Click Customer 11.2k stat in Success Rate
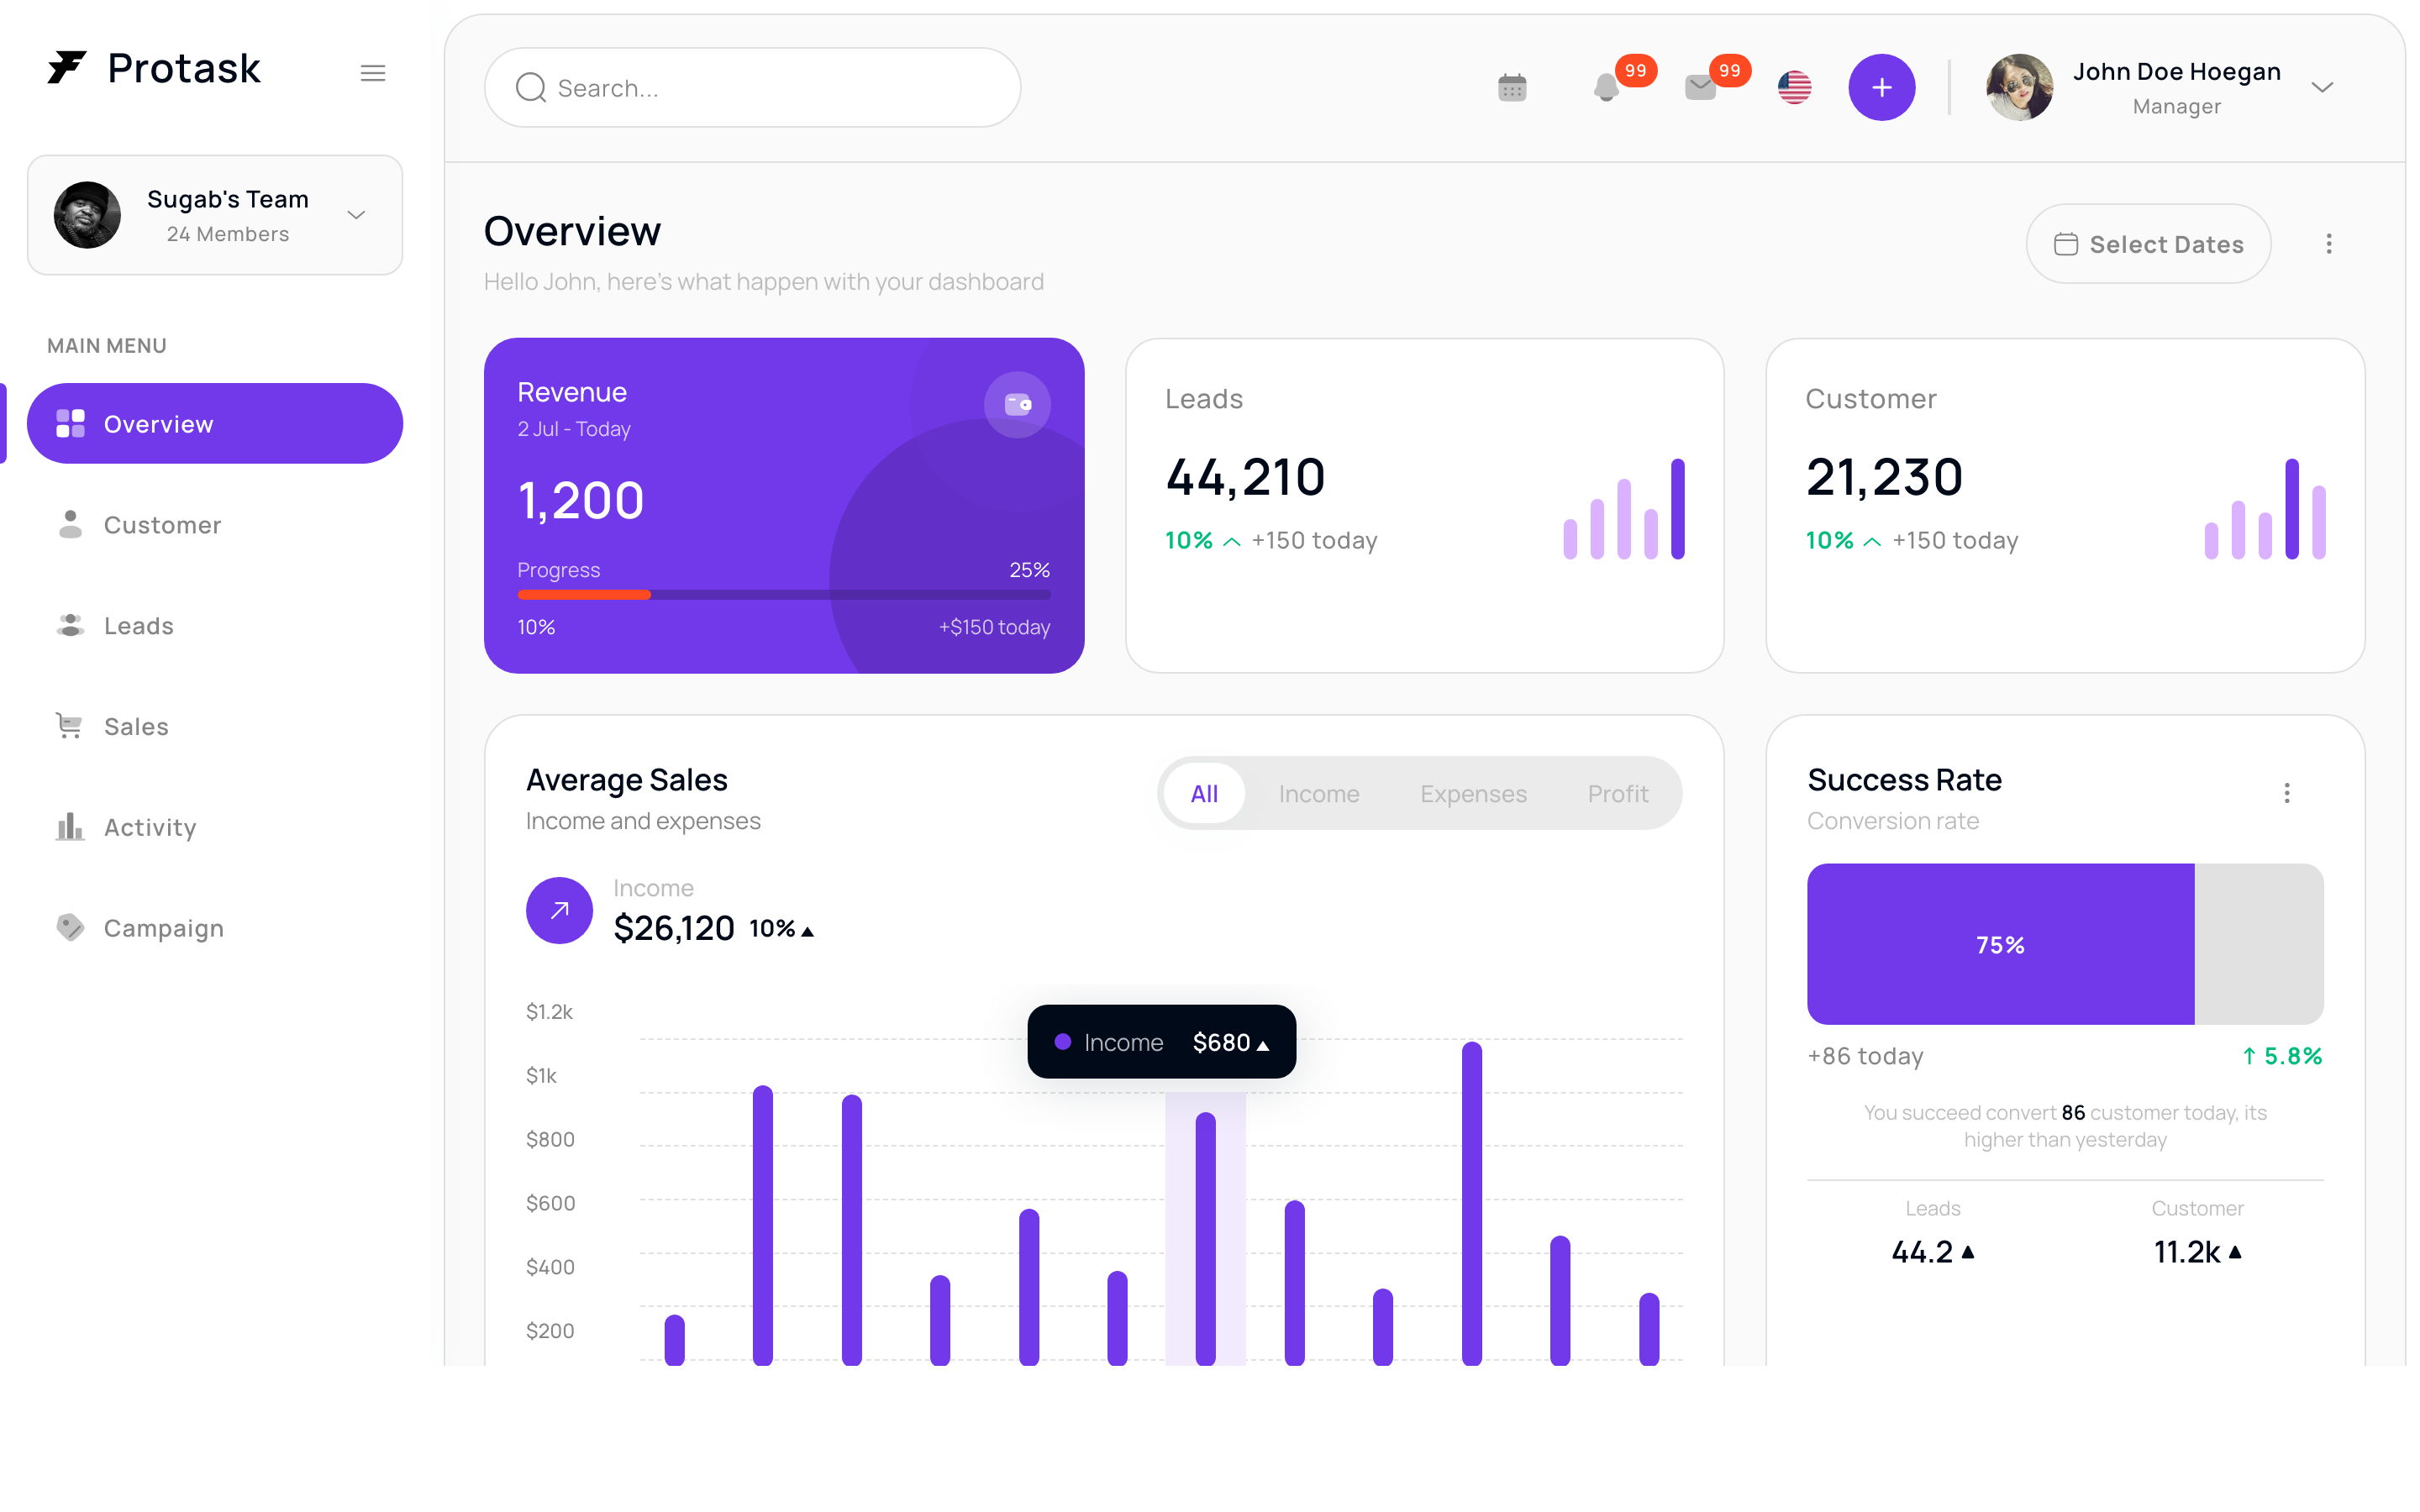This screenshot has width=2420, height=1512. tap(2197, 1252)
